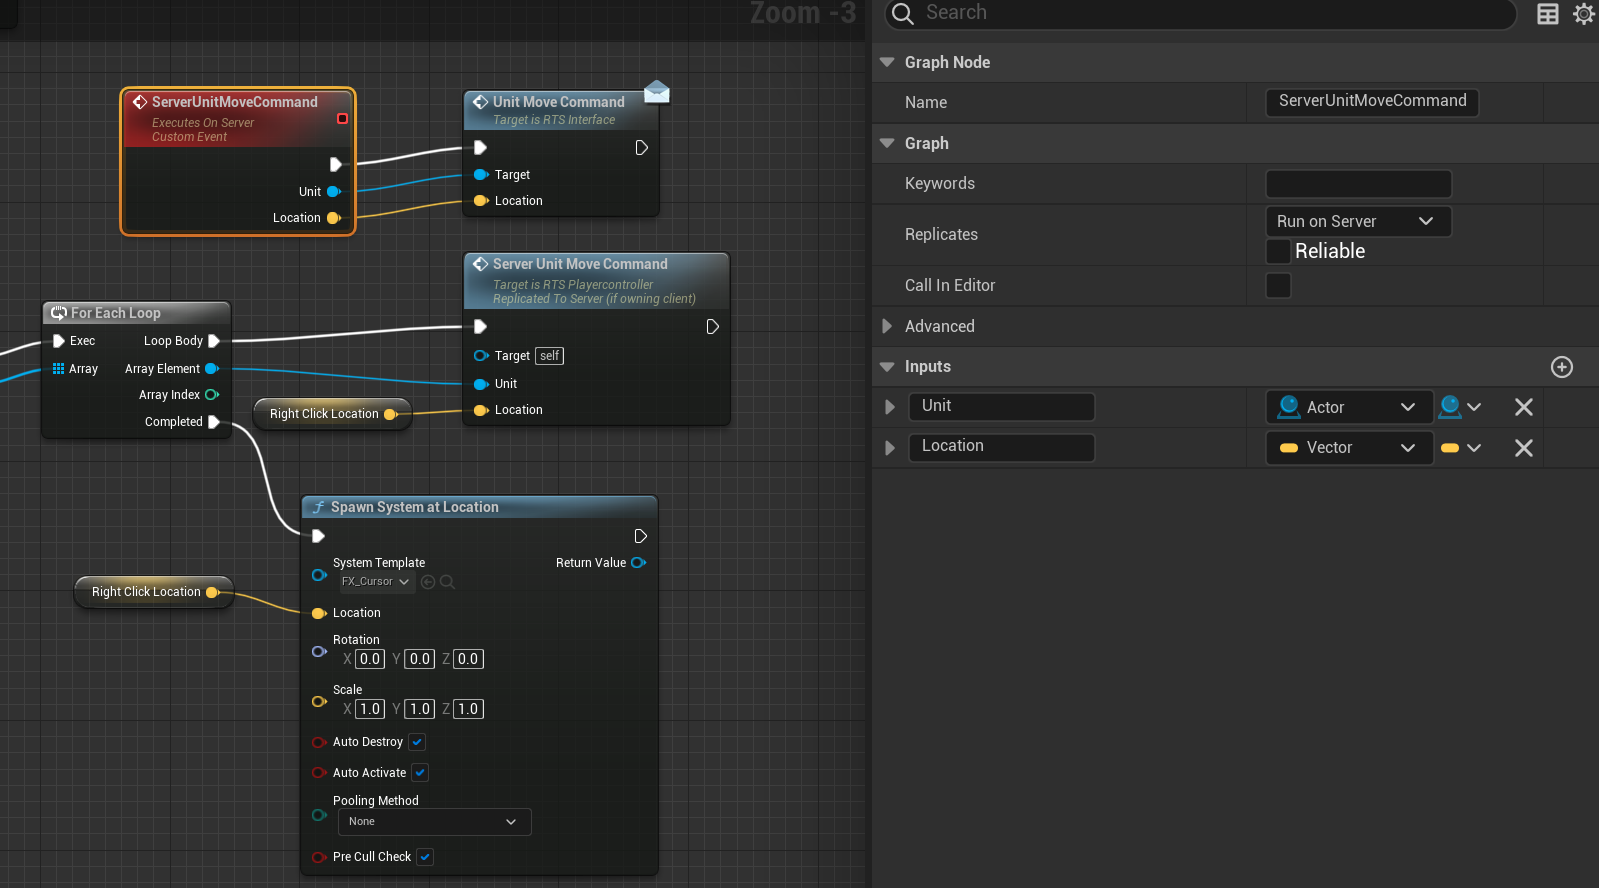The image size is (1599, 888).
Task: Click the use selected asset arrow icon
Action: tap(428, 582)
